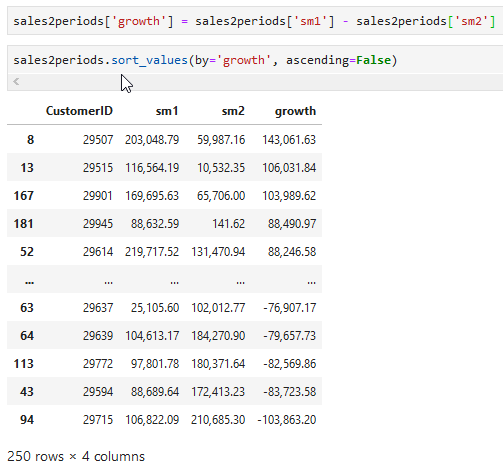The height and width of the screenshot is (470, 503).
Task: Click row index 8
Action: 30,139
